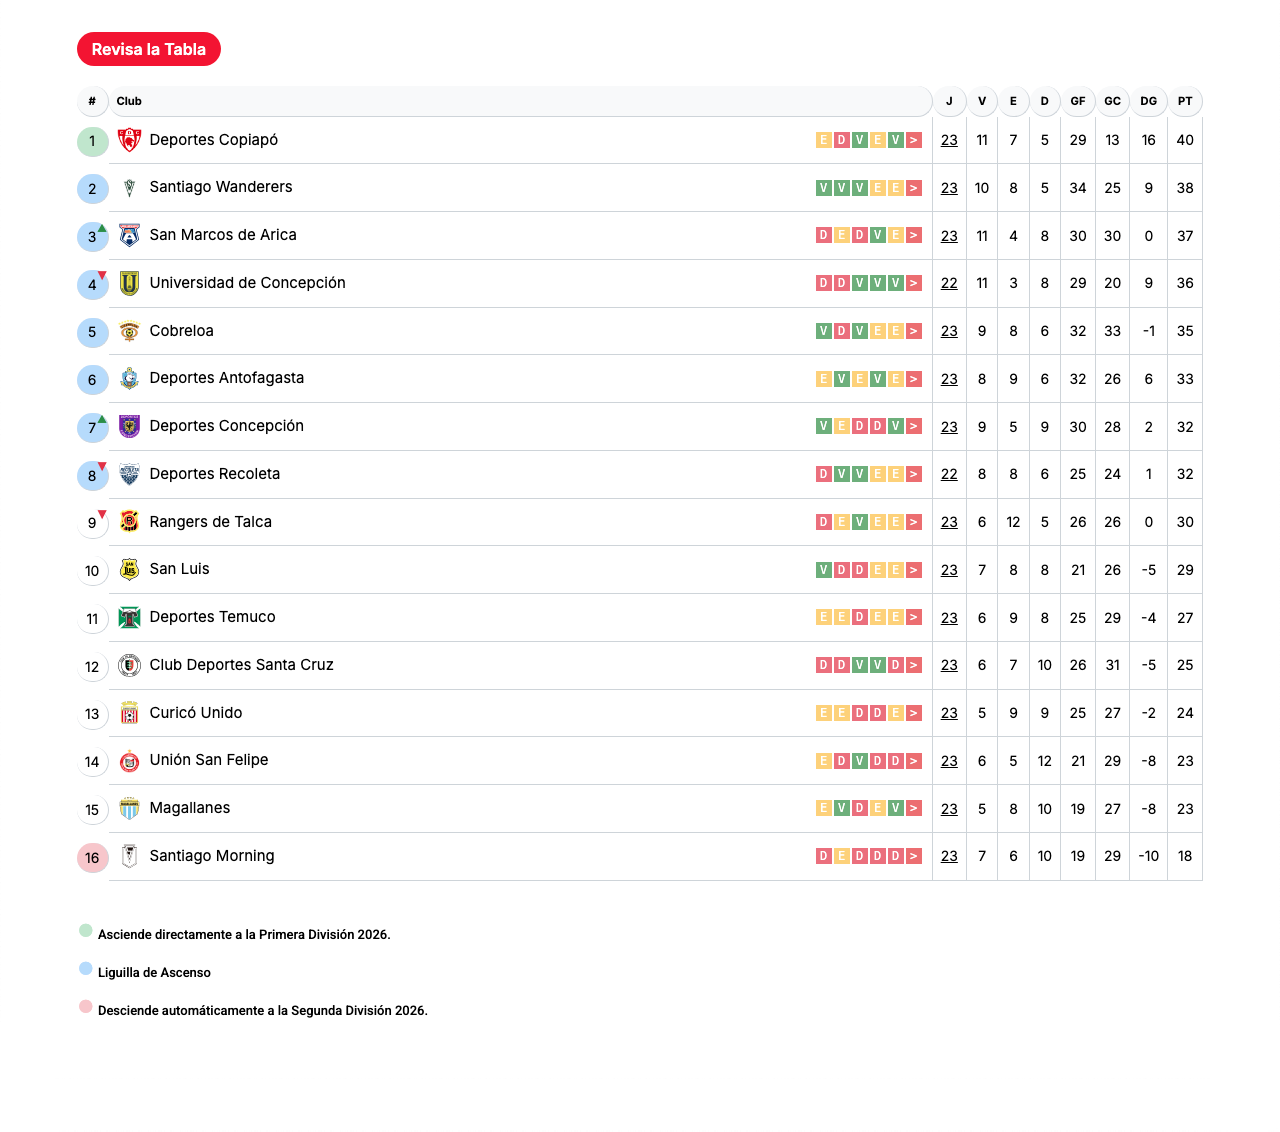Open matches played link for Unión San Felipe
This screenshot has width=1280, height=1132.
949,761
